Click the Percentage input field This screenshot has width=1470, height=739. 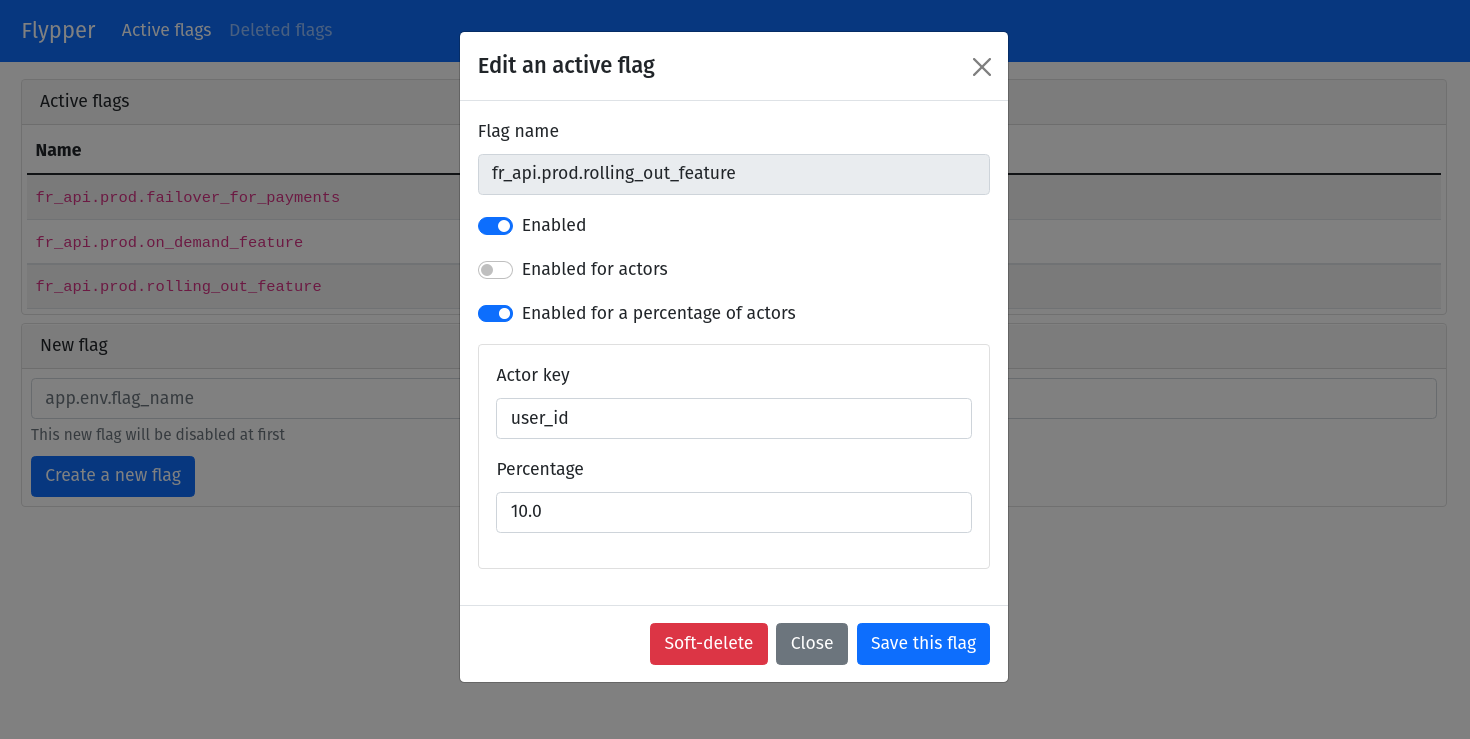tap(733, 512)
